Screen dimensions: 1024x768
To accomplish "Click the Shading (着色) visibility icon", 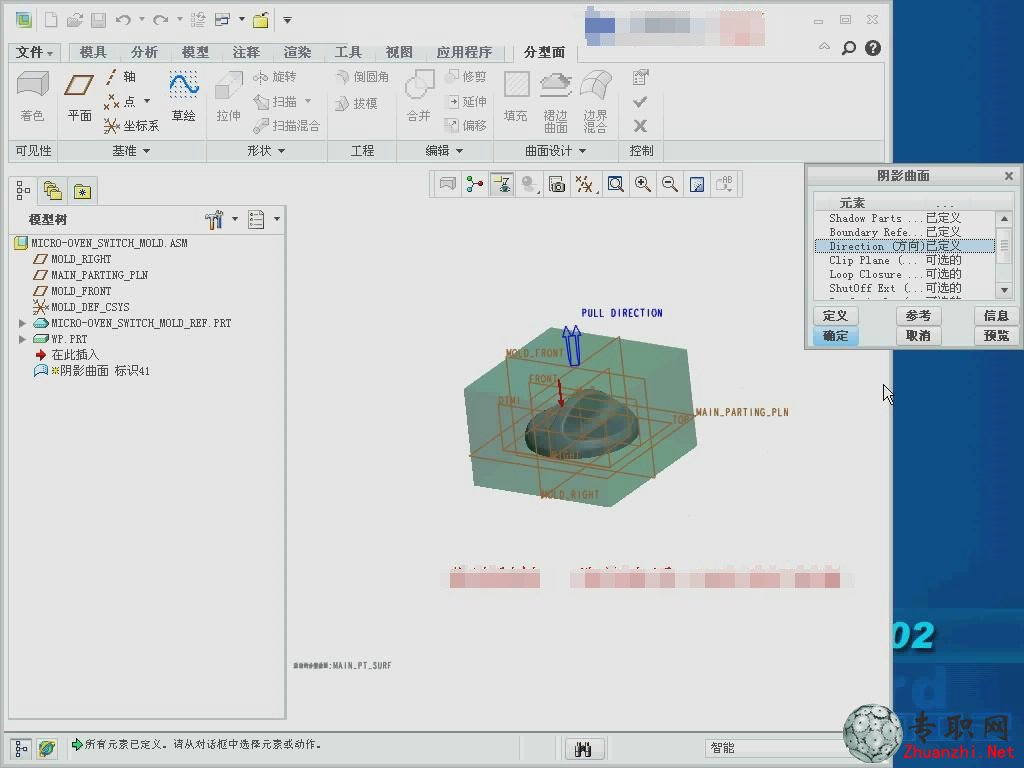I will [x=33, y=97].
